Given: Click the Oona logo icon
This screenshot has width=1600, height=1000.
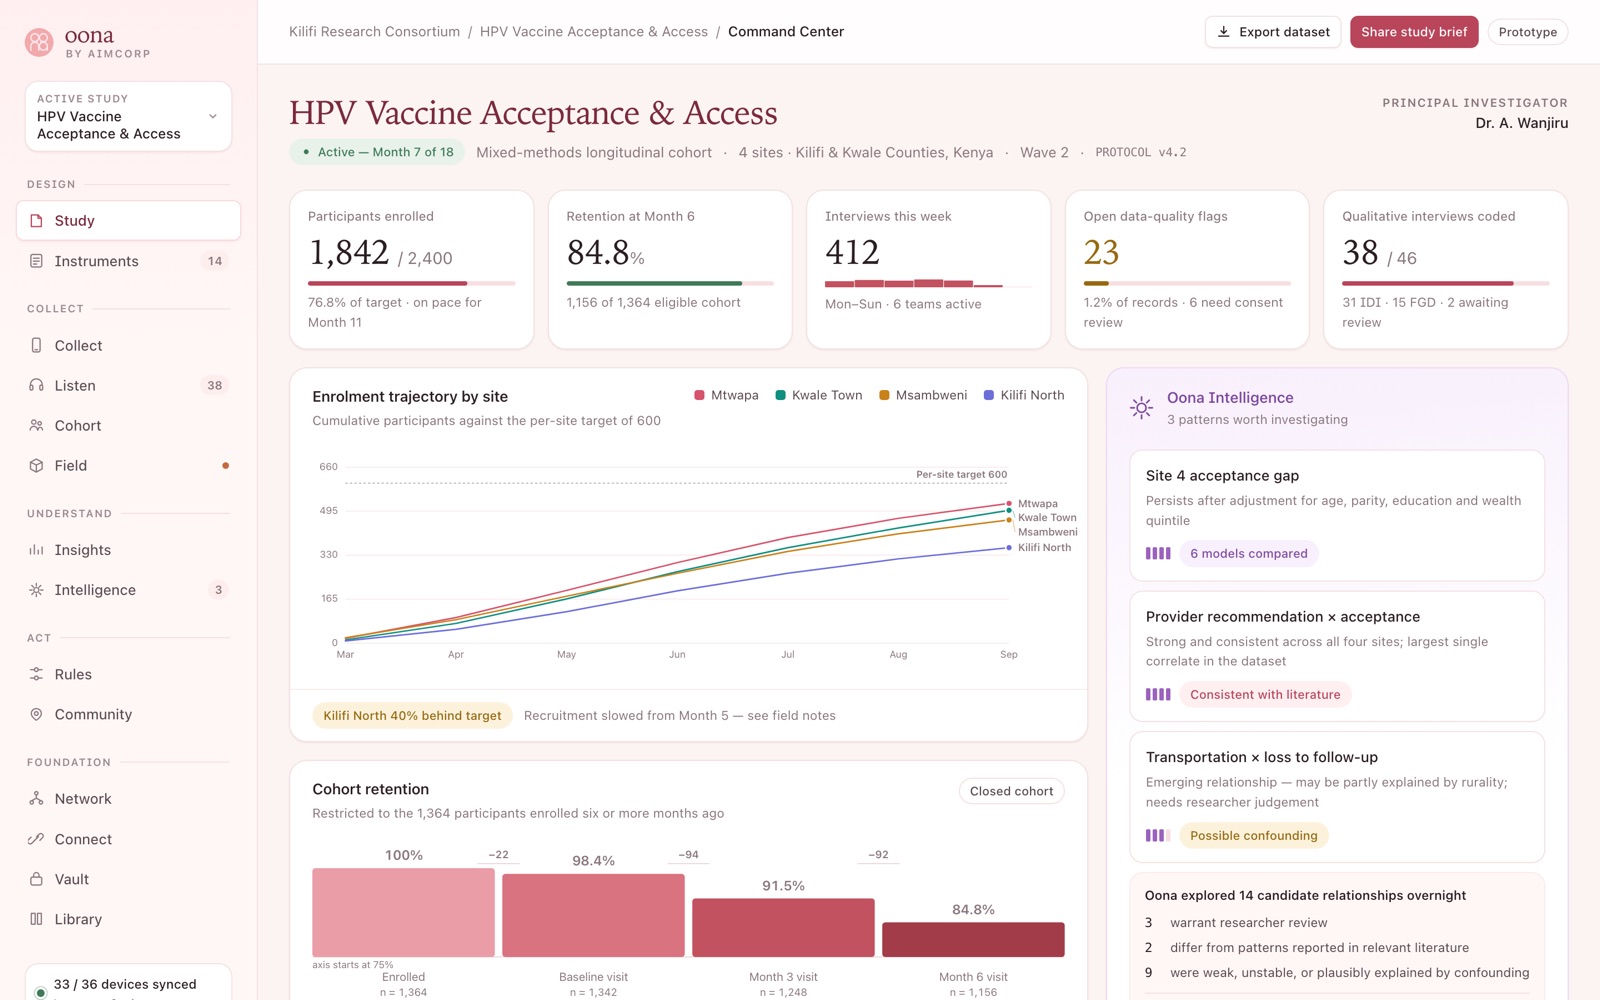Looking at the screenshot, I should (39, 42).
